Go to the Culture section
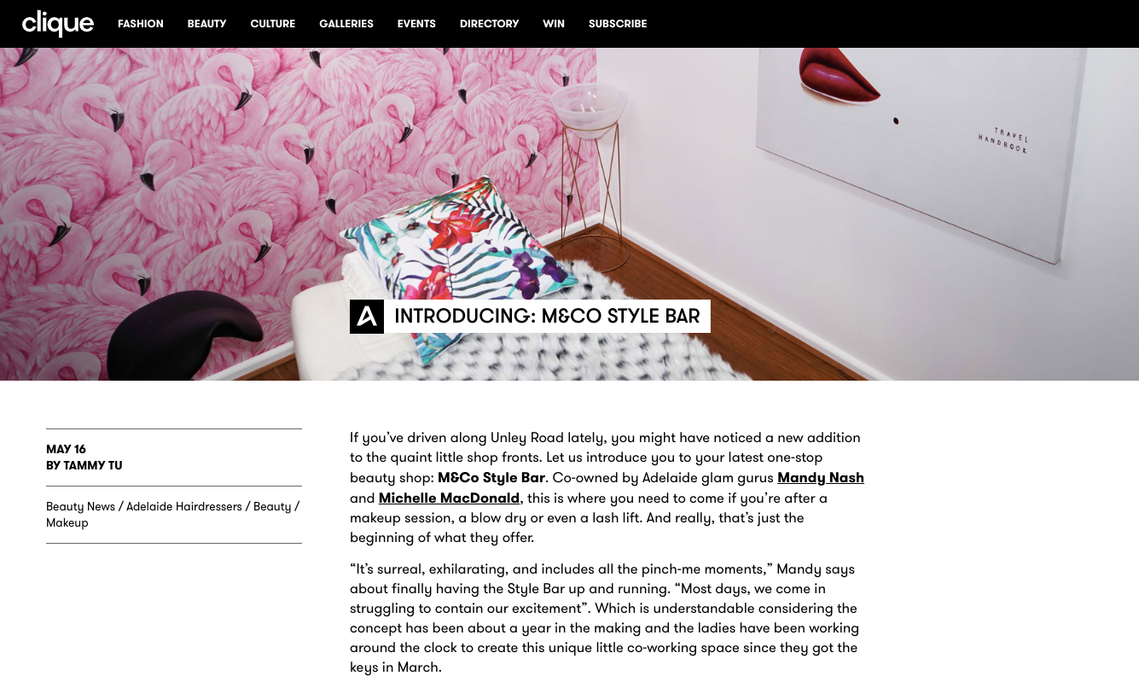Viewport: 1139px width, 676px height. [272, 24]
